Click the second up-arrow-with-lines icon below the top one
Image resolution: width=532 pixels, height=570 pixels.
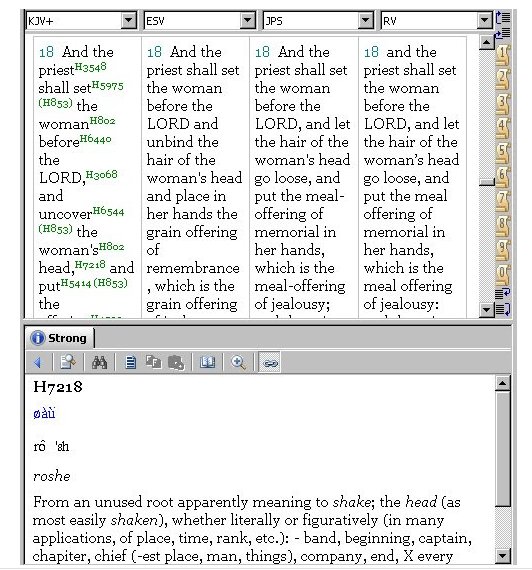pos(503,34)
